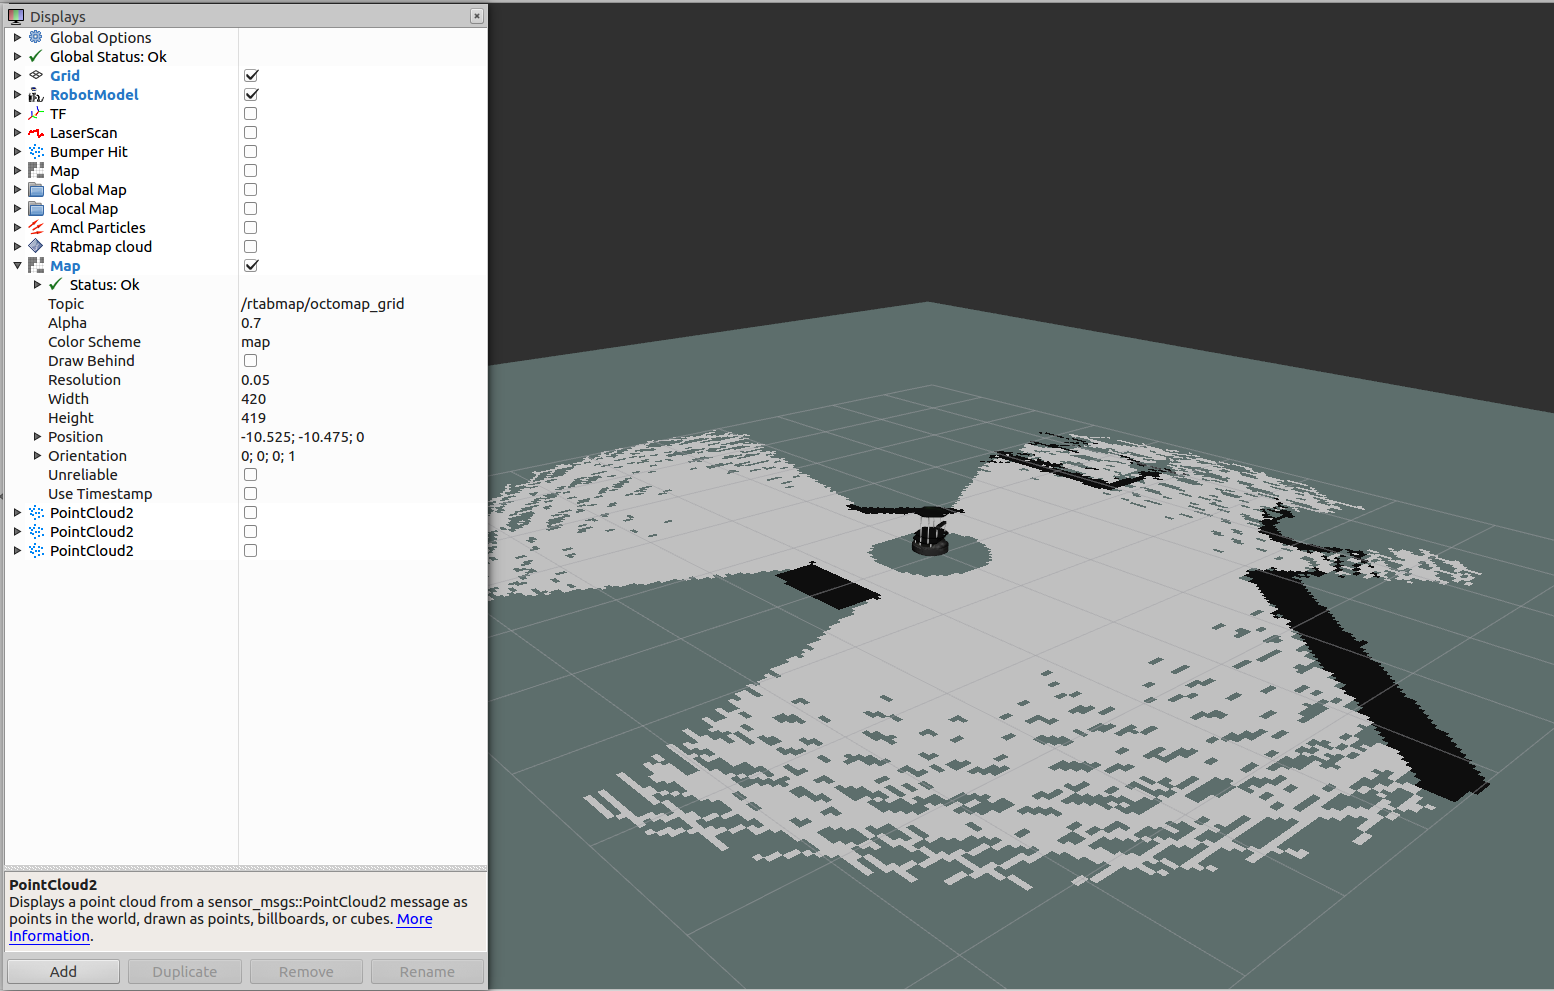This screenshot has height=991, width=1554.
Task: Select the RobotModel robot icon
Action: tap(35, 94)
